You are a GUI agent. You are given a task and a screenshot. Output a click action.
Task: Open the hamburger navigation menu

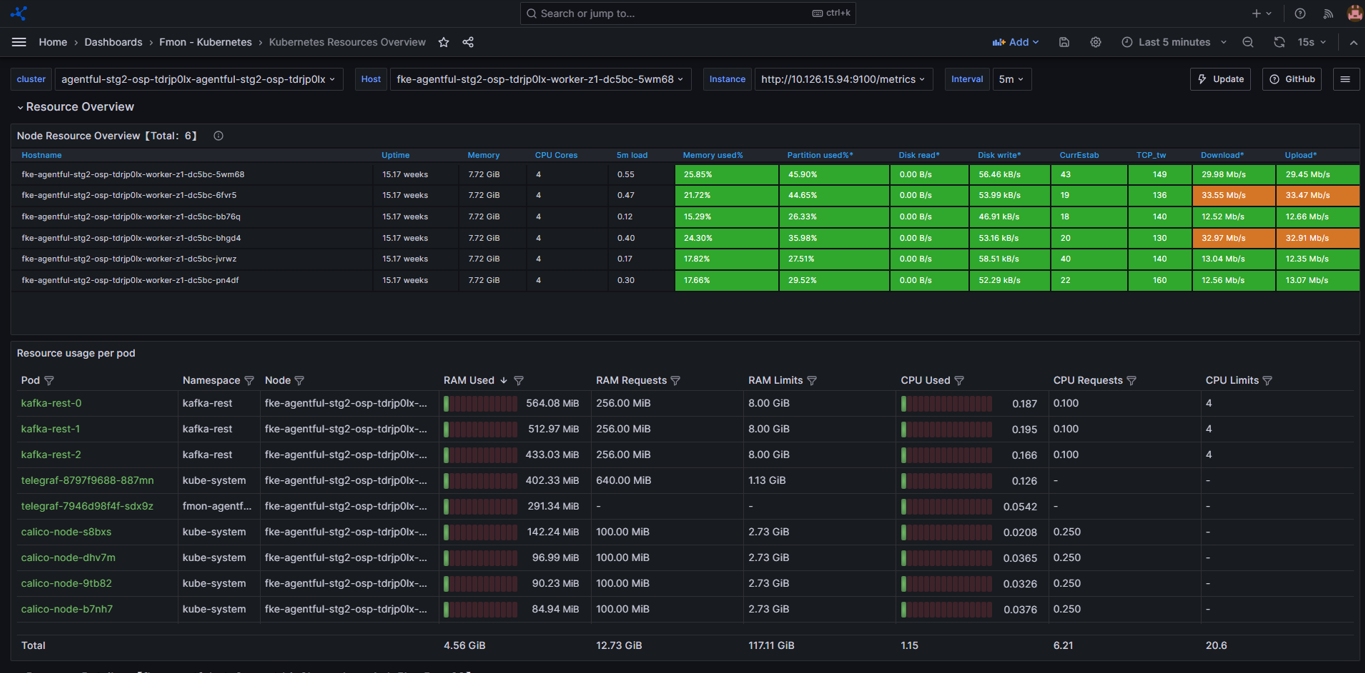click(19, 42)
